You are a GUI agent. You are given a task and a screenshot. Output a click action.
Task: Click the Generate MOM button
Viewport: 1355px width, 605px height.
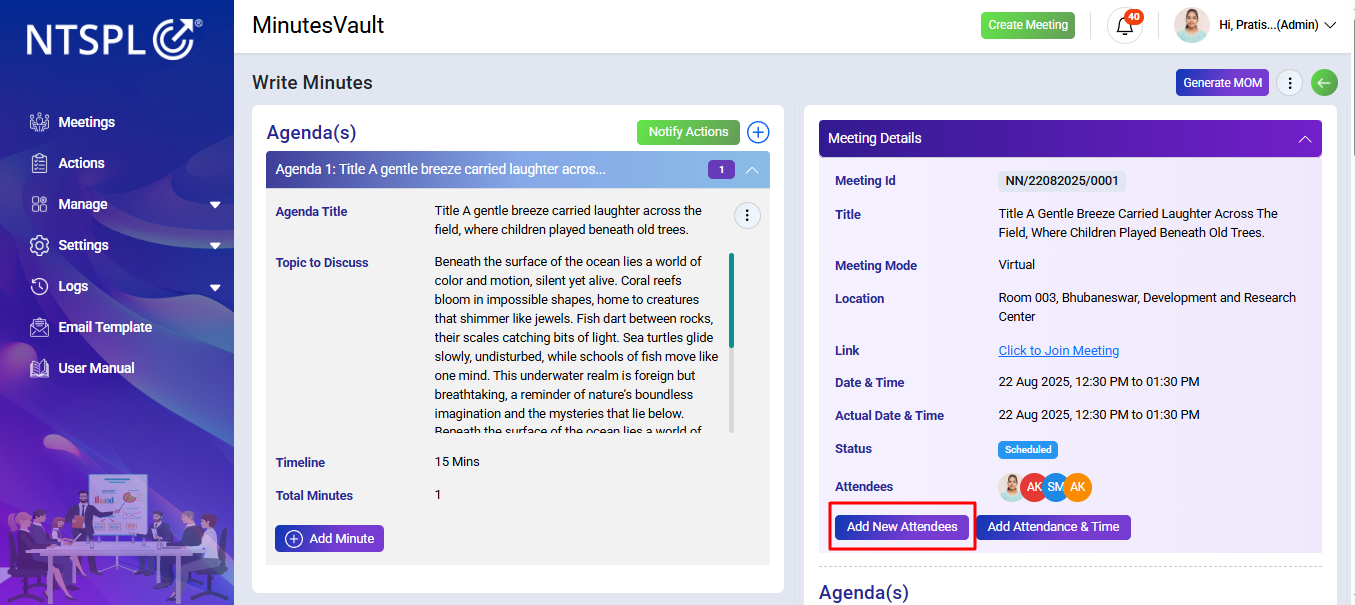(1222, 83)
